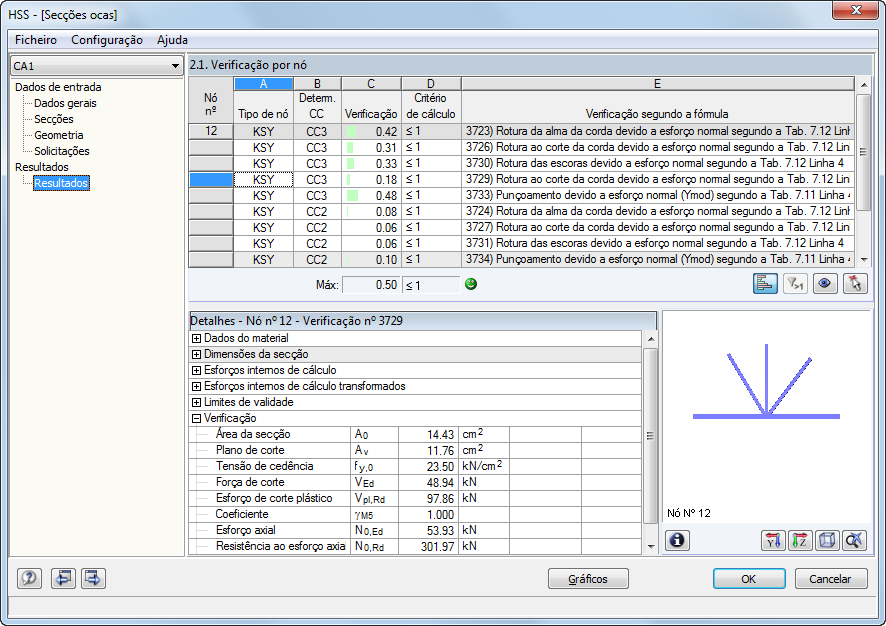The image size is (886, 626).
Task: Click the green smiley status icon
Action: tap(471, 284)
